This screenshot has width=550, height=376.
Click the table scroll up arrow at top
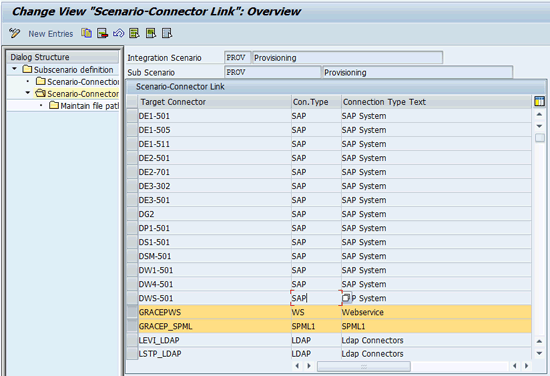point(539,114)
